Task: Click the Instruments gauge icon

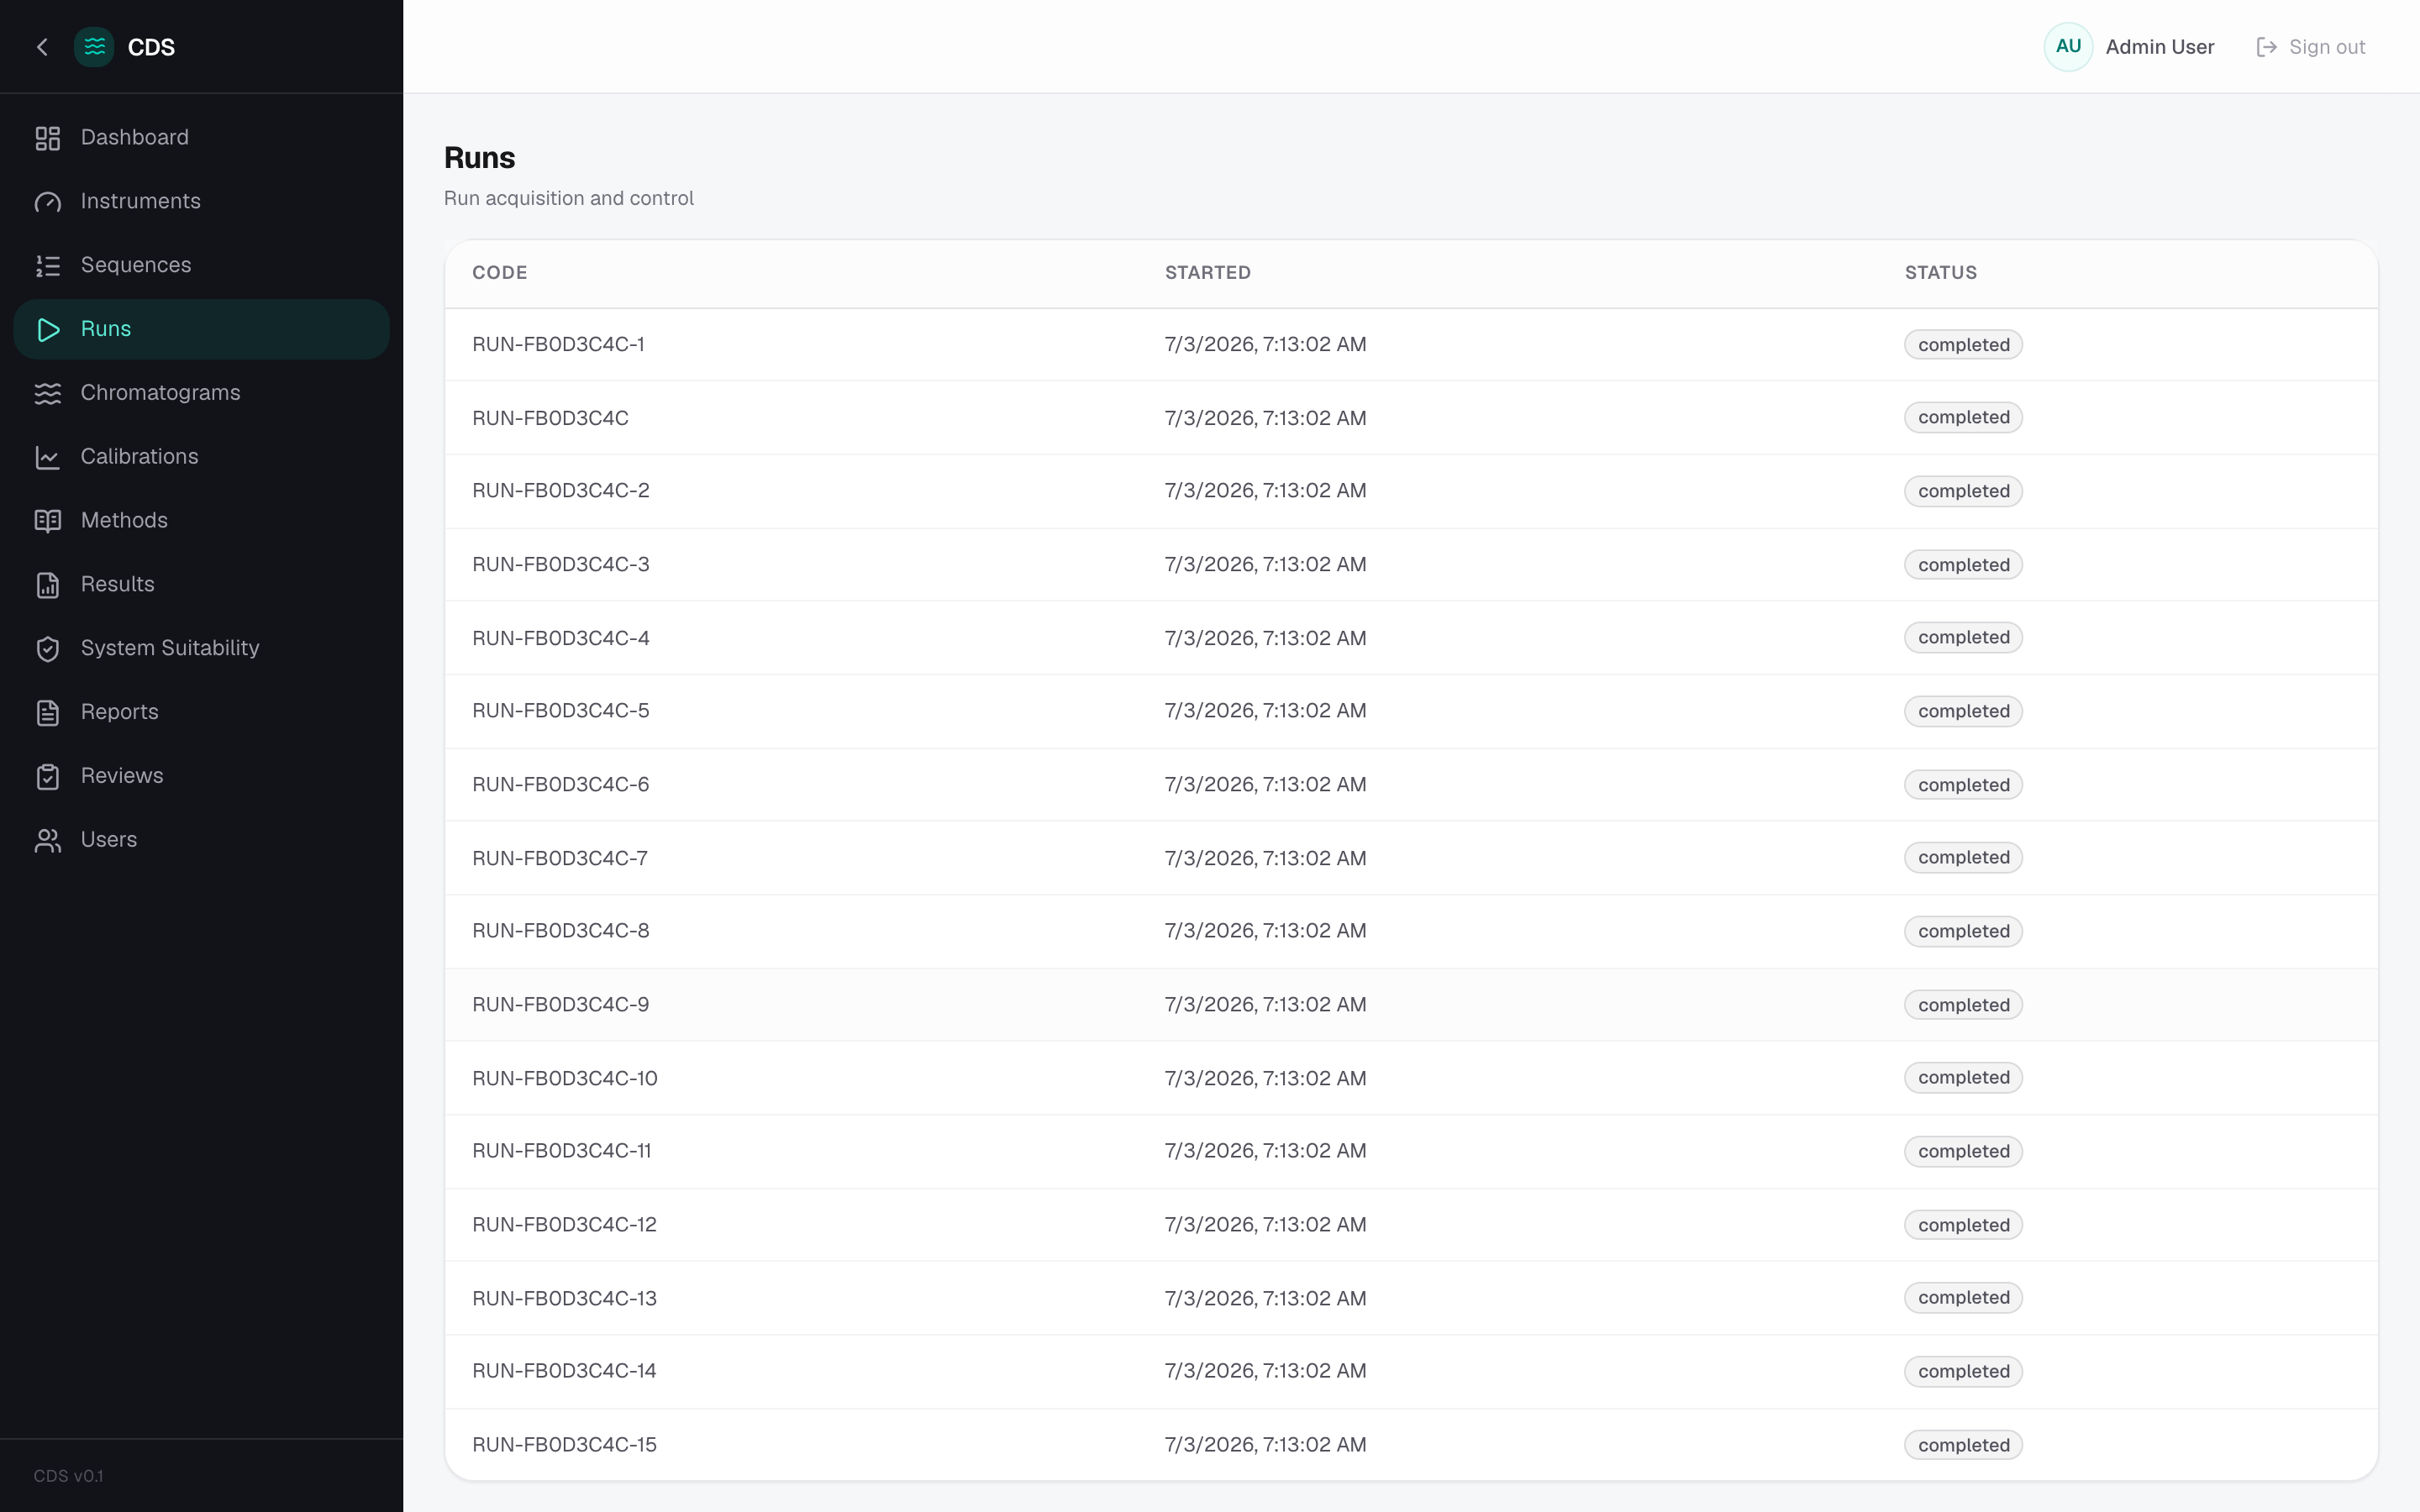Action: 48,202
